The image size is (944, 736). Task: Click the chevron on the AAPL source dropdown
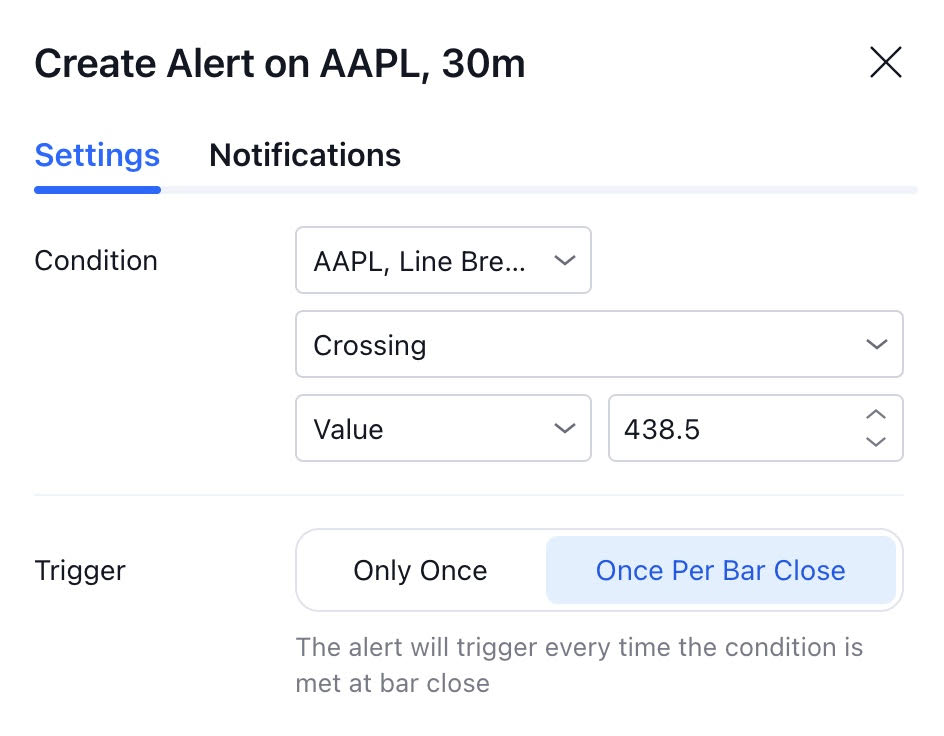[564, 261]
